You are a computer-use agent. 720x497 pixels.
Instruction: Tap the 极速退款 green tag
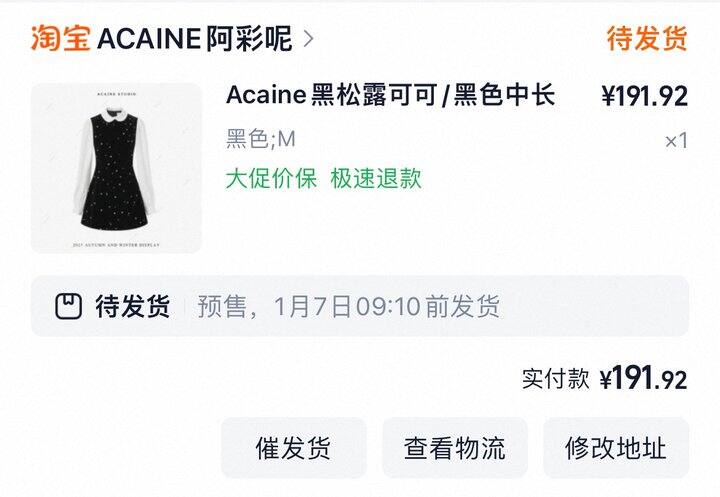point(376,178)
